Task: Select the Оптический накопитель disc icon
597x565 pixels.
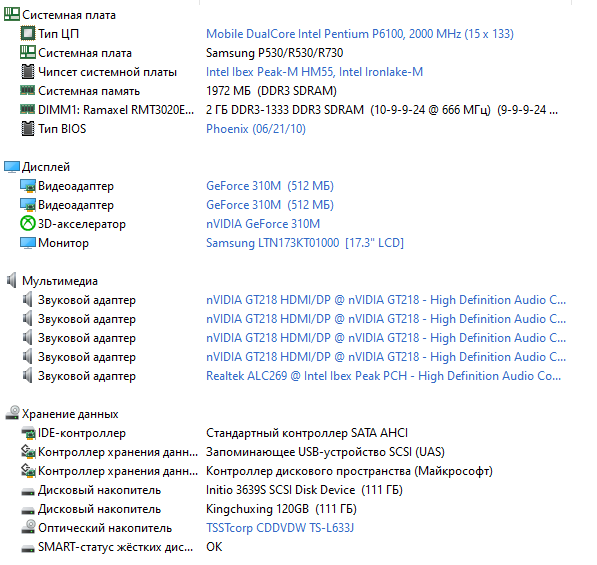Action: (x=28, y=527)
